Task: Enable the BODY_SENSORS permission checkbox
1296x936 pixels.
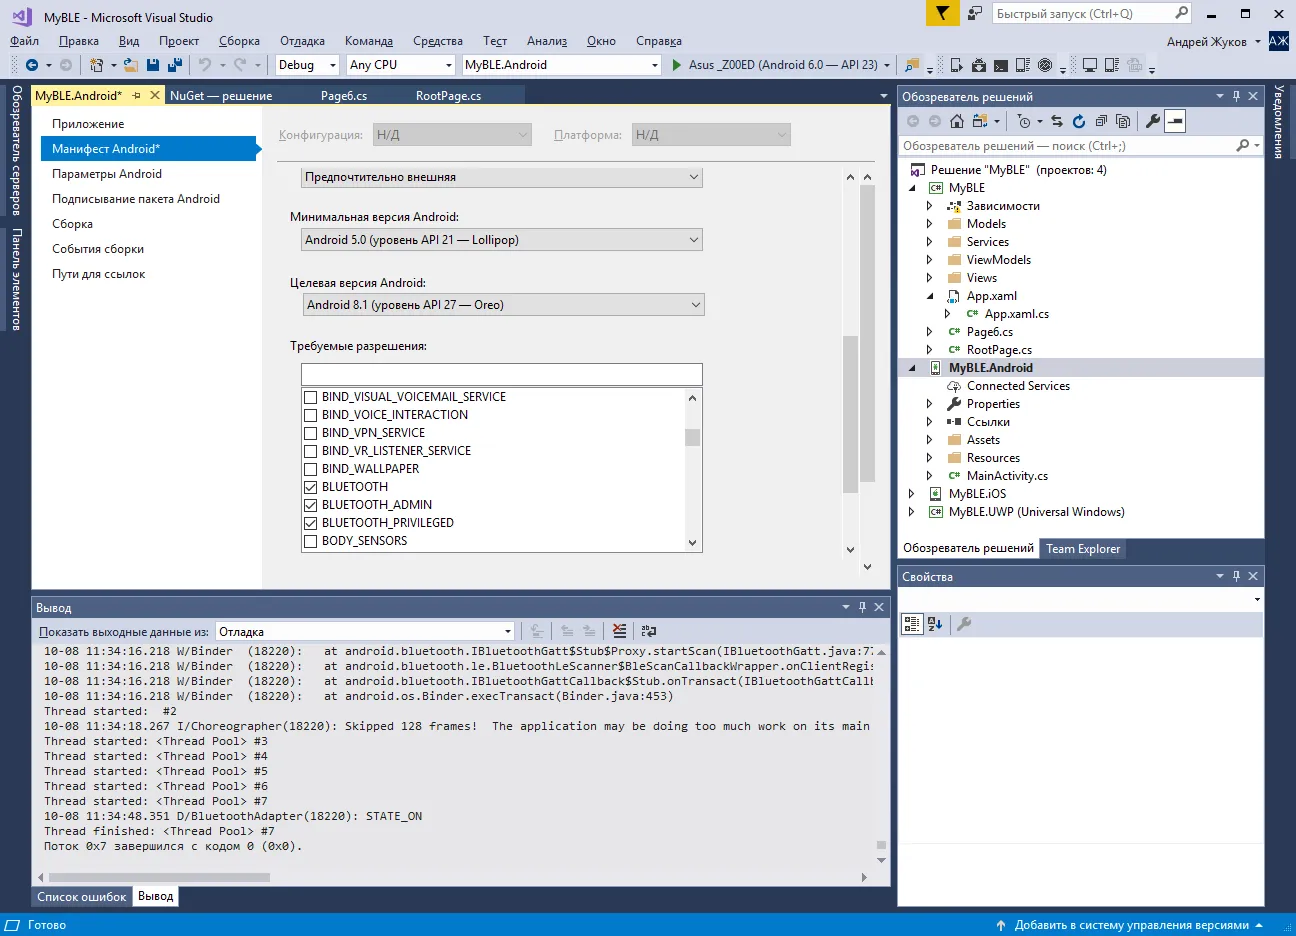Action: [x=310, y=541]
